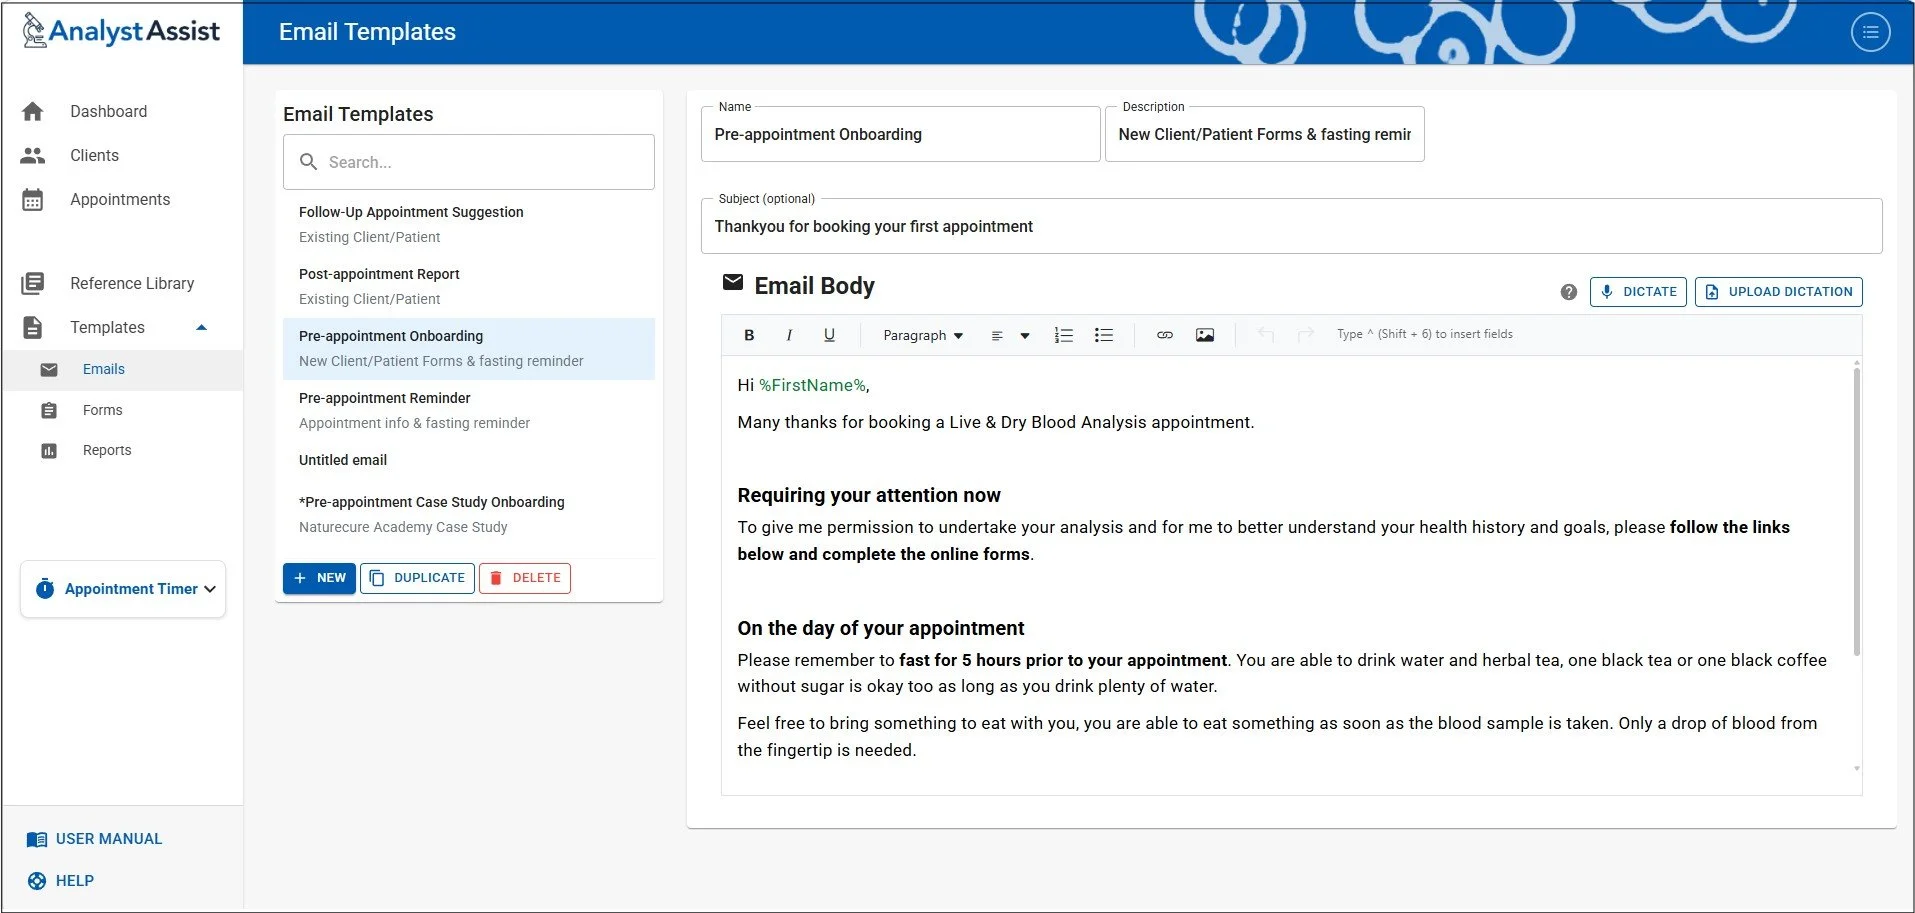Collapse the Templates section in the sidebar
Screen dimensions: 1915x913
tap(201, 327)
